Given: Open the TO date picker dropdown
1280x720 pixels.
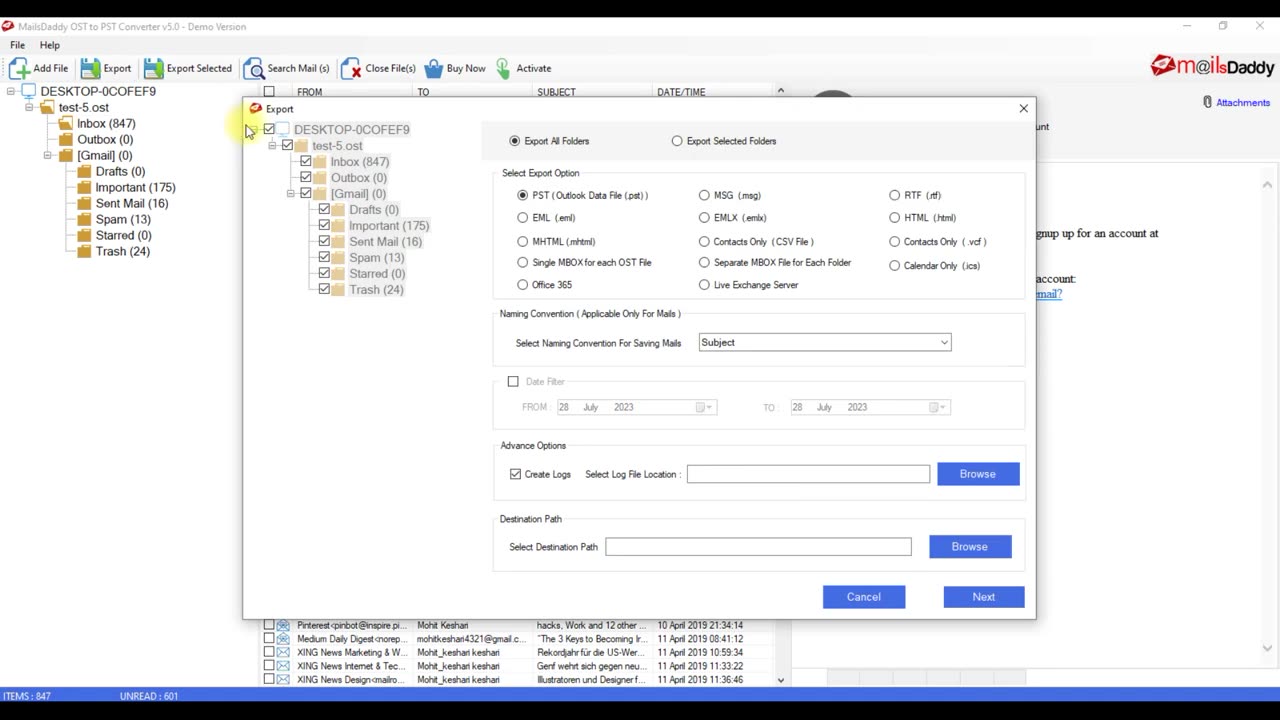Looking at the screenshot, I should click(938, 407).
